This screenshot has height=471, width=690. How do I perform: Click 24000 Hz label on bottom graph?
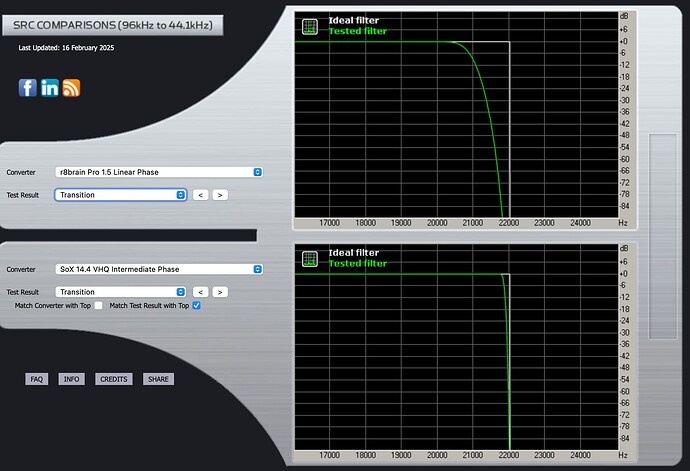pos(580,455)
